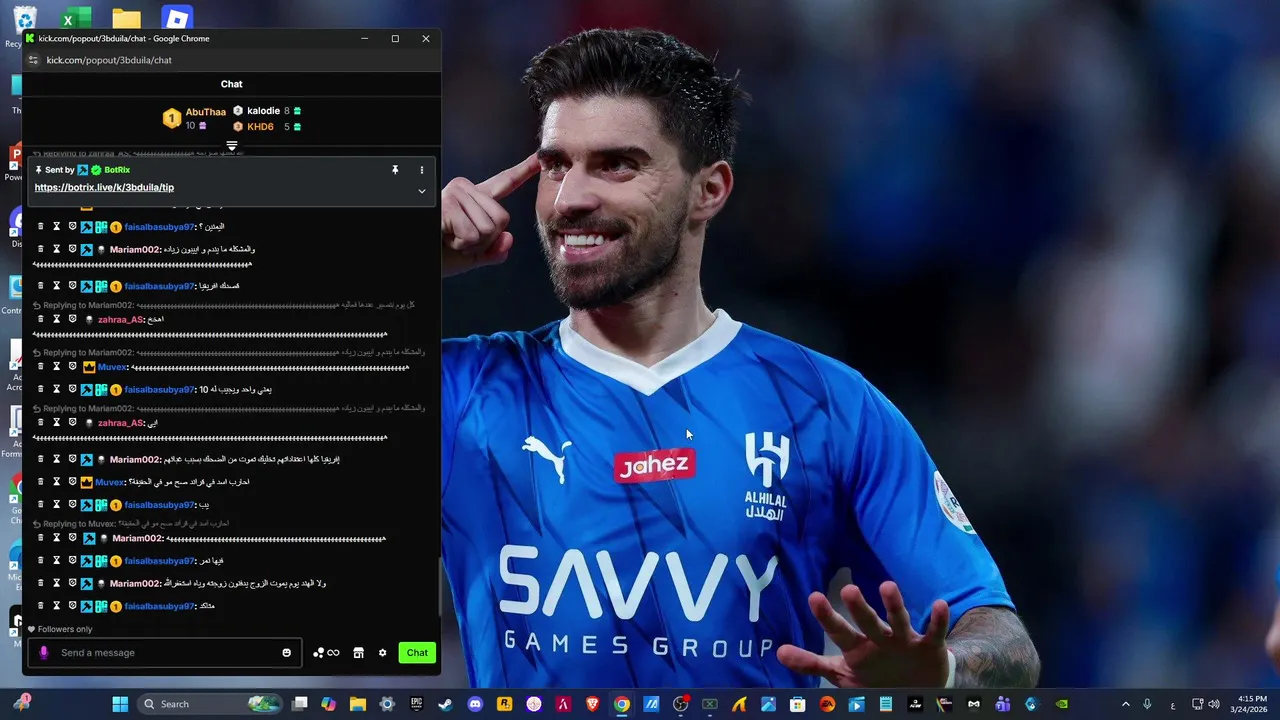Switch to Google Chrome in the taskbar

point(621,704)
